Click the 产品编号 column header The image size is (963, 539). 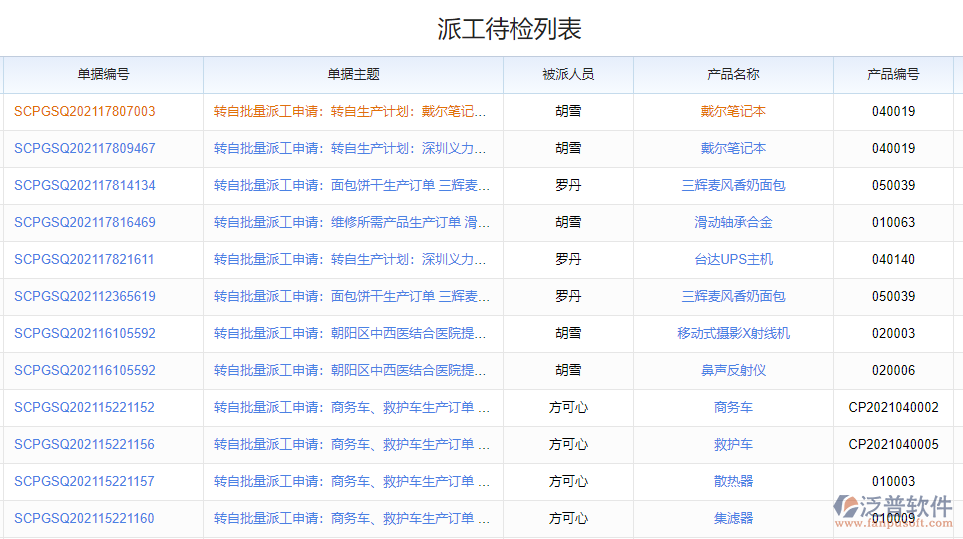tap(893, 75)
